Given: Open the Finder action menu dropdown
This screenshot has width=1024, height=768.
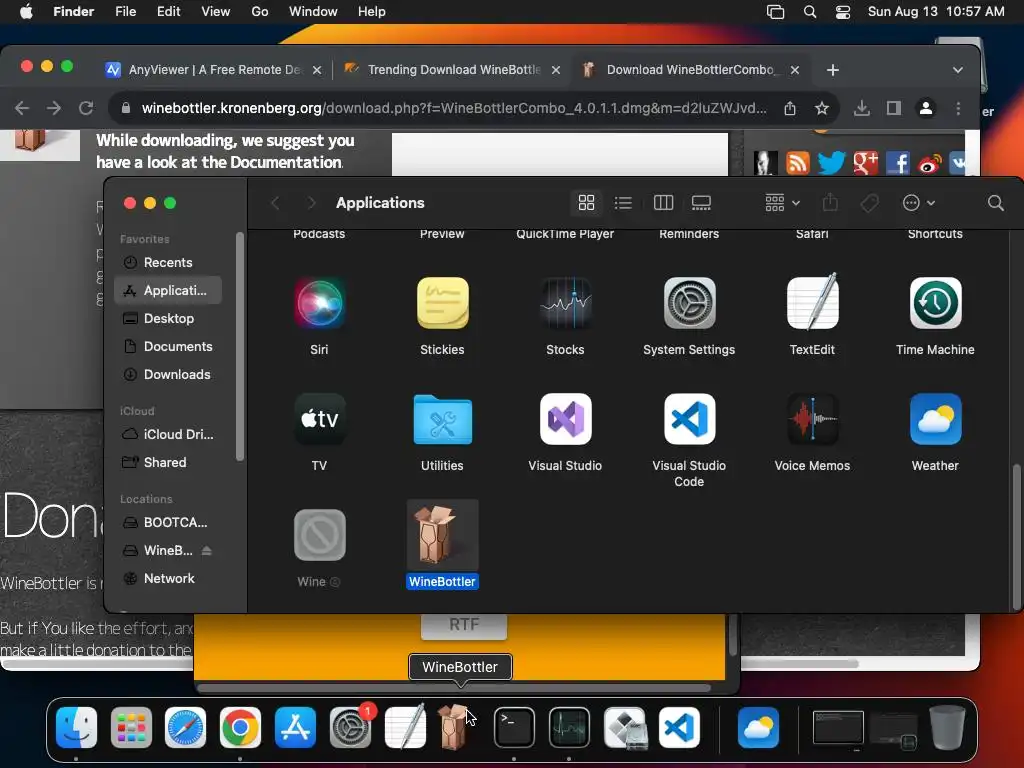Looking at the screenshot, I should click(x=918, y=202).
